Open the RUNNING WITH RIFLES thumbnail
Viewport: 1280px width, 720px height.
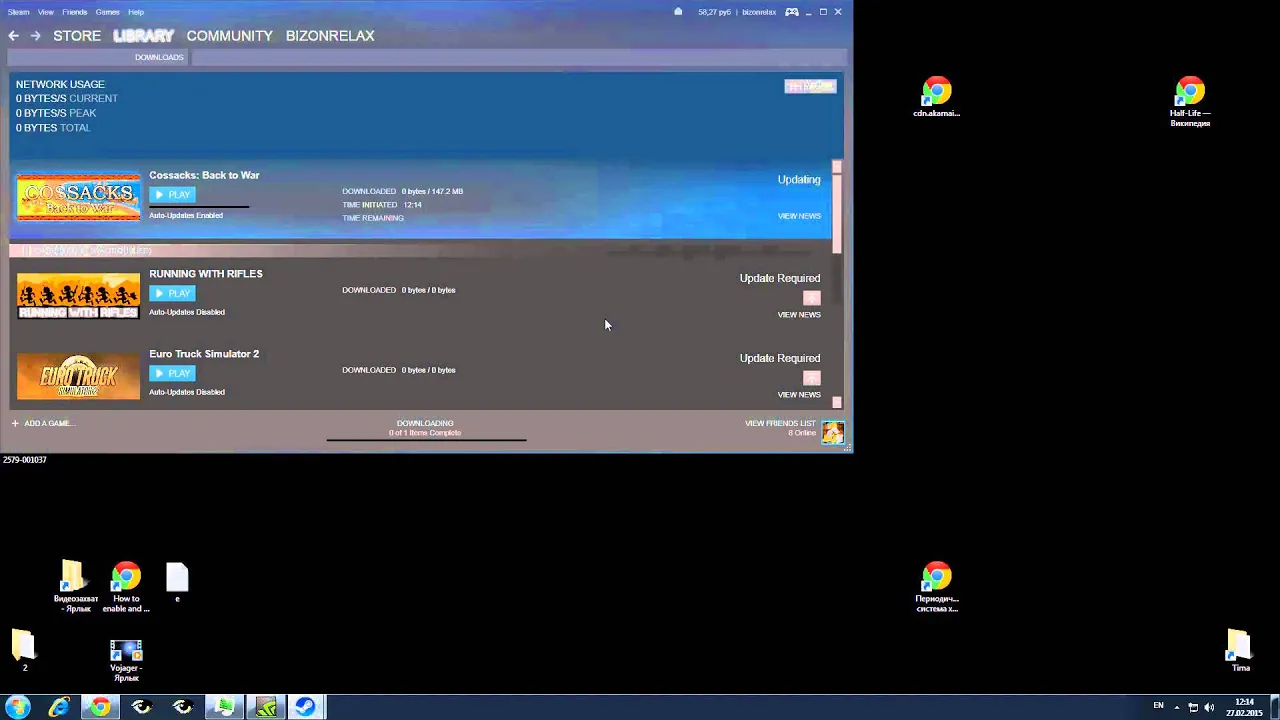pyautogui.click(x=79, y=296)
